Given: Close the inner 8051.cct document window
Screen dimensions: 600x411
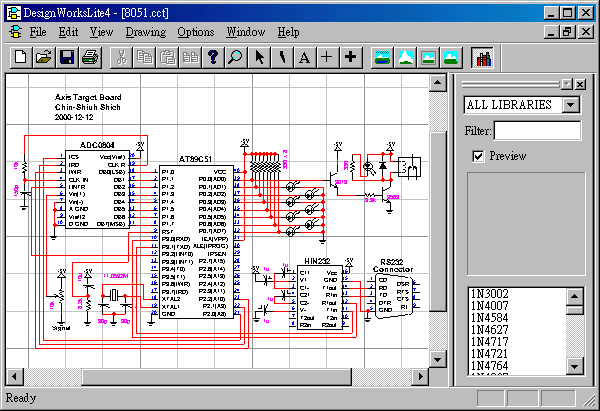Looking at the screenshot, I should click(585, 32).
